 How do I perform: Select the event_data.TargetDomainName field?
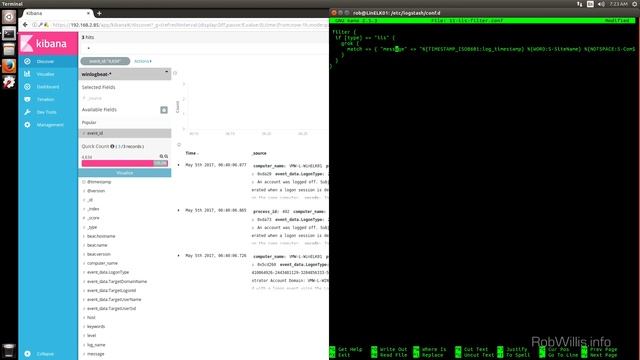pyautogui.click(x=117, y=281)
